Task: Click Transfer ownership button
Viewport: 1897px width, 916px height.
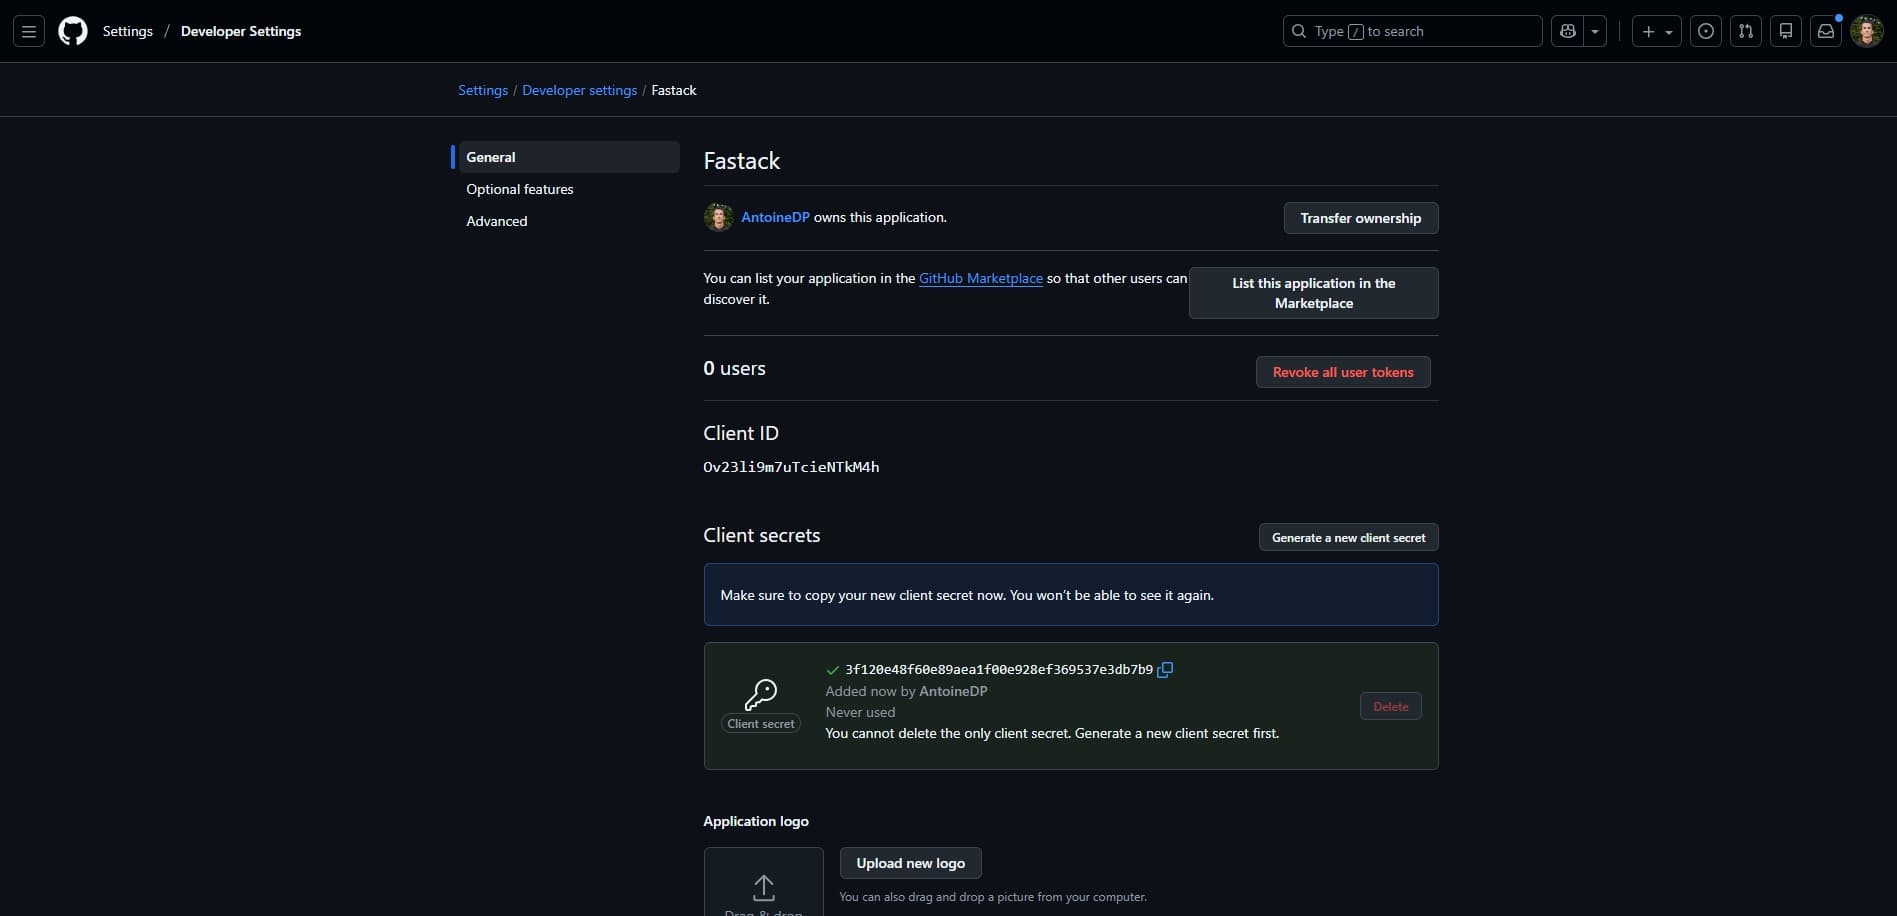Action: pyautogui.click(x=1360, y=218)
